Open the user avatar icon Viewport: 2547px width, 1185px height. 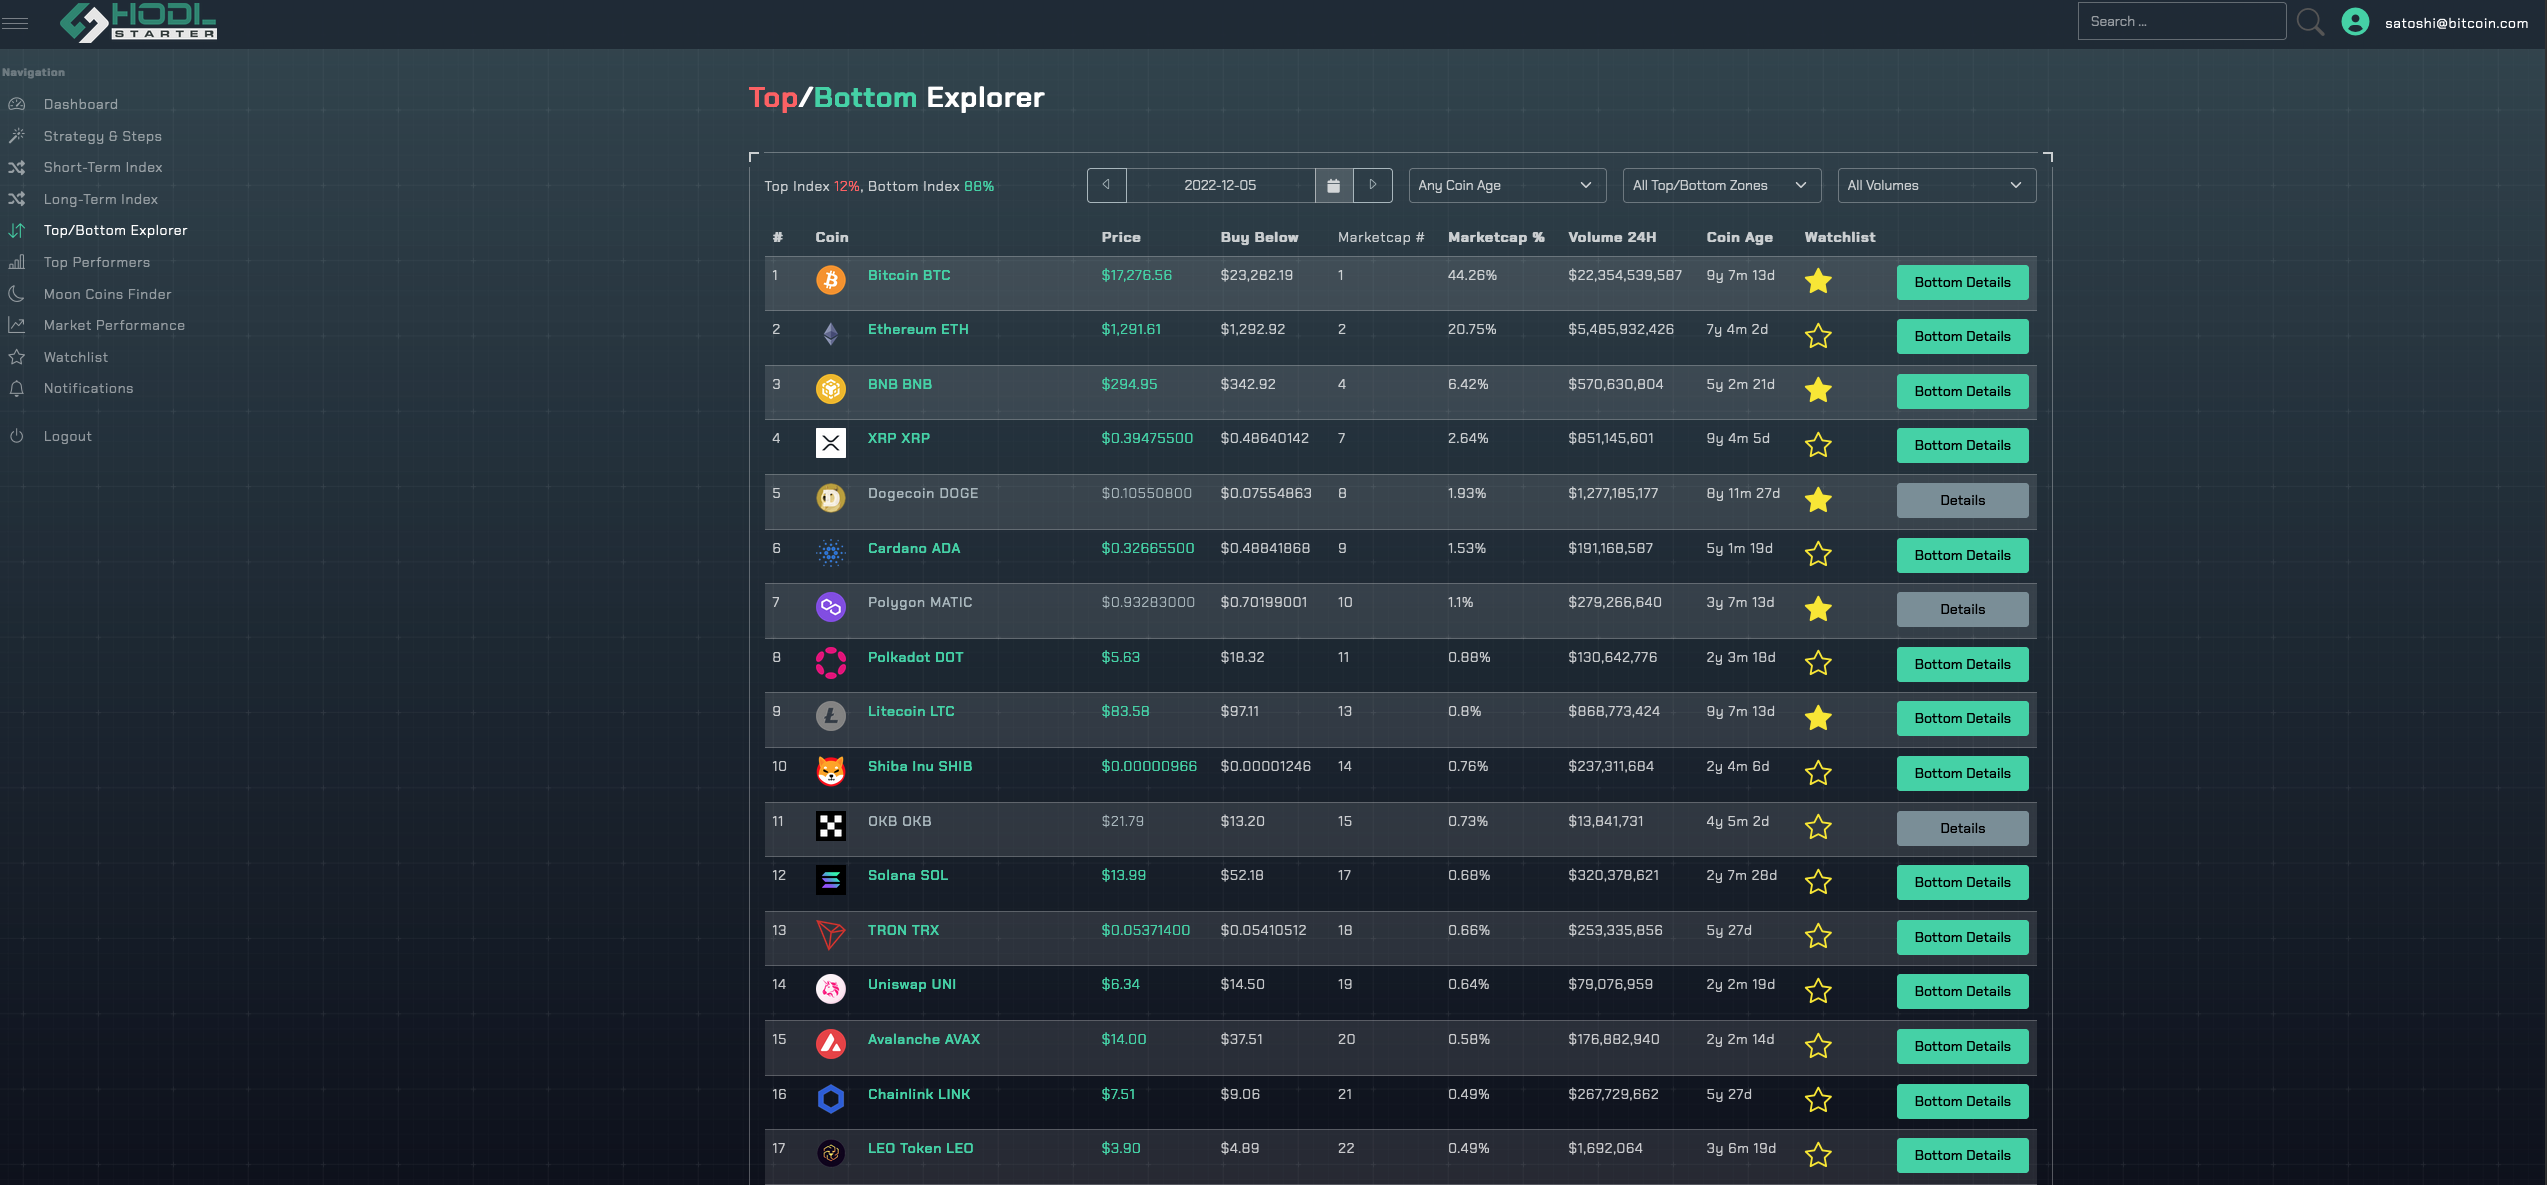[2355, 22]
